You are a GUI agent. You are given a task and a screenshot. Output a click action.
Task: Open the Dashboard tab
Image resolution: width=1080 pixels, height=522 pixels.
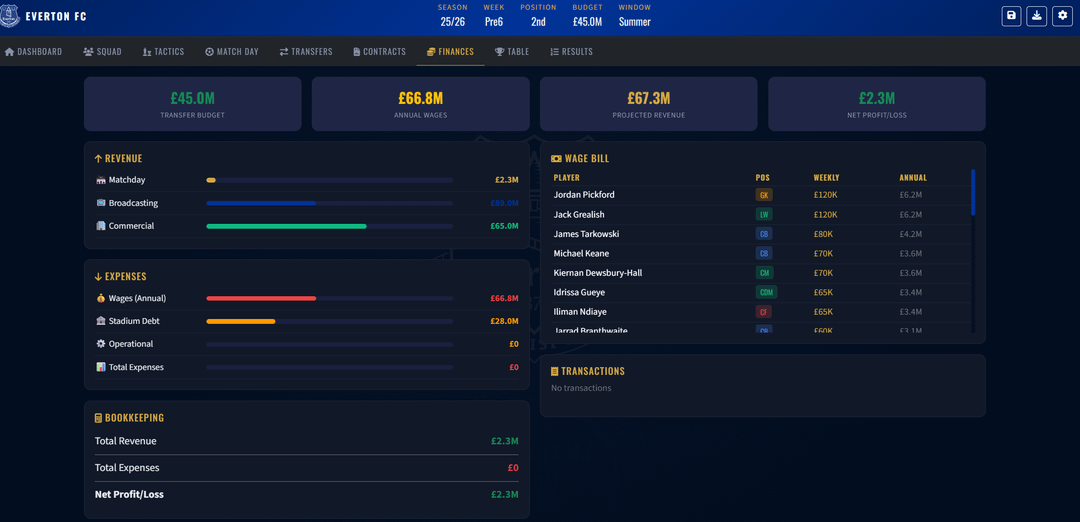pos(33,52)
